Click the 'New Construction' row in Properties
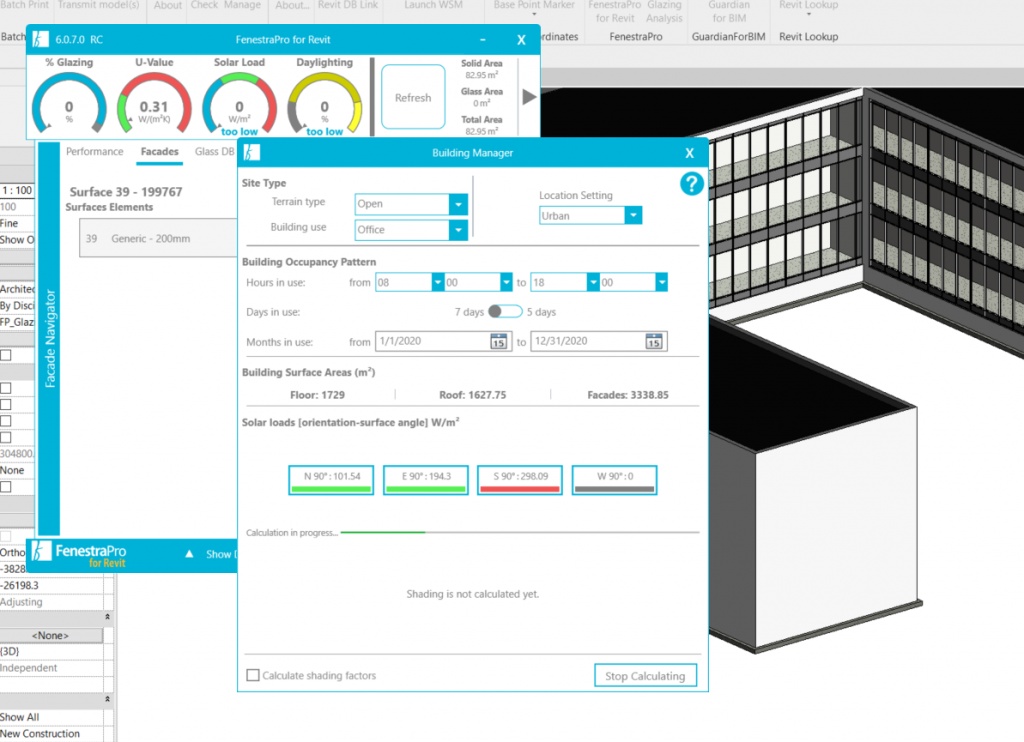1024x742 pixels. (x=51, y=734)
